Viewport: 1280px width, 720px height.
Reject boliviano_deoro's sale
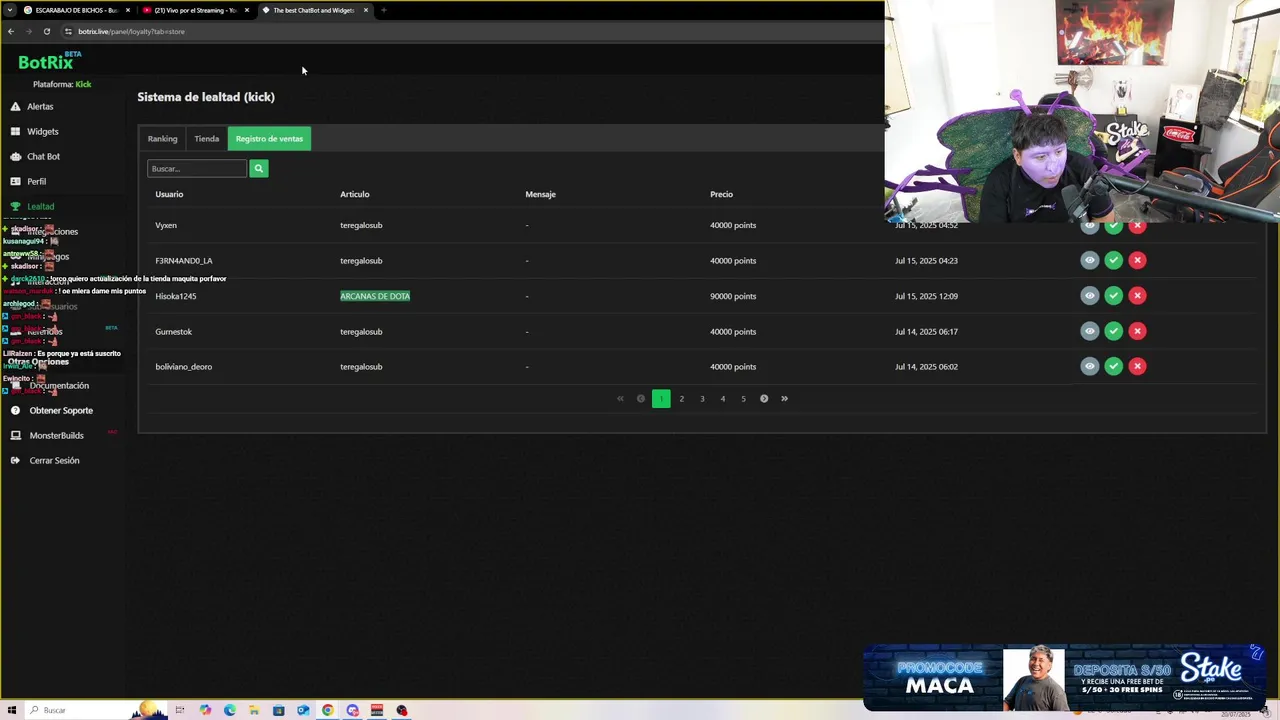click(1137, 366)
